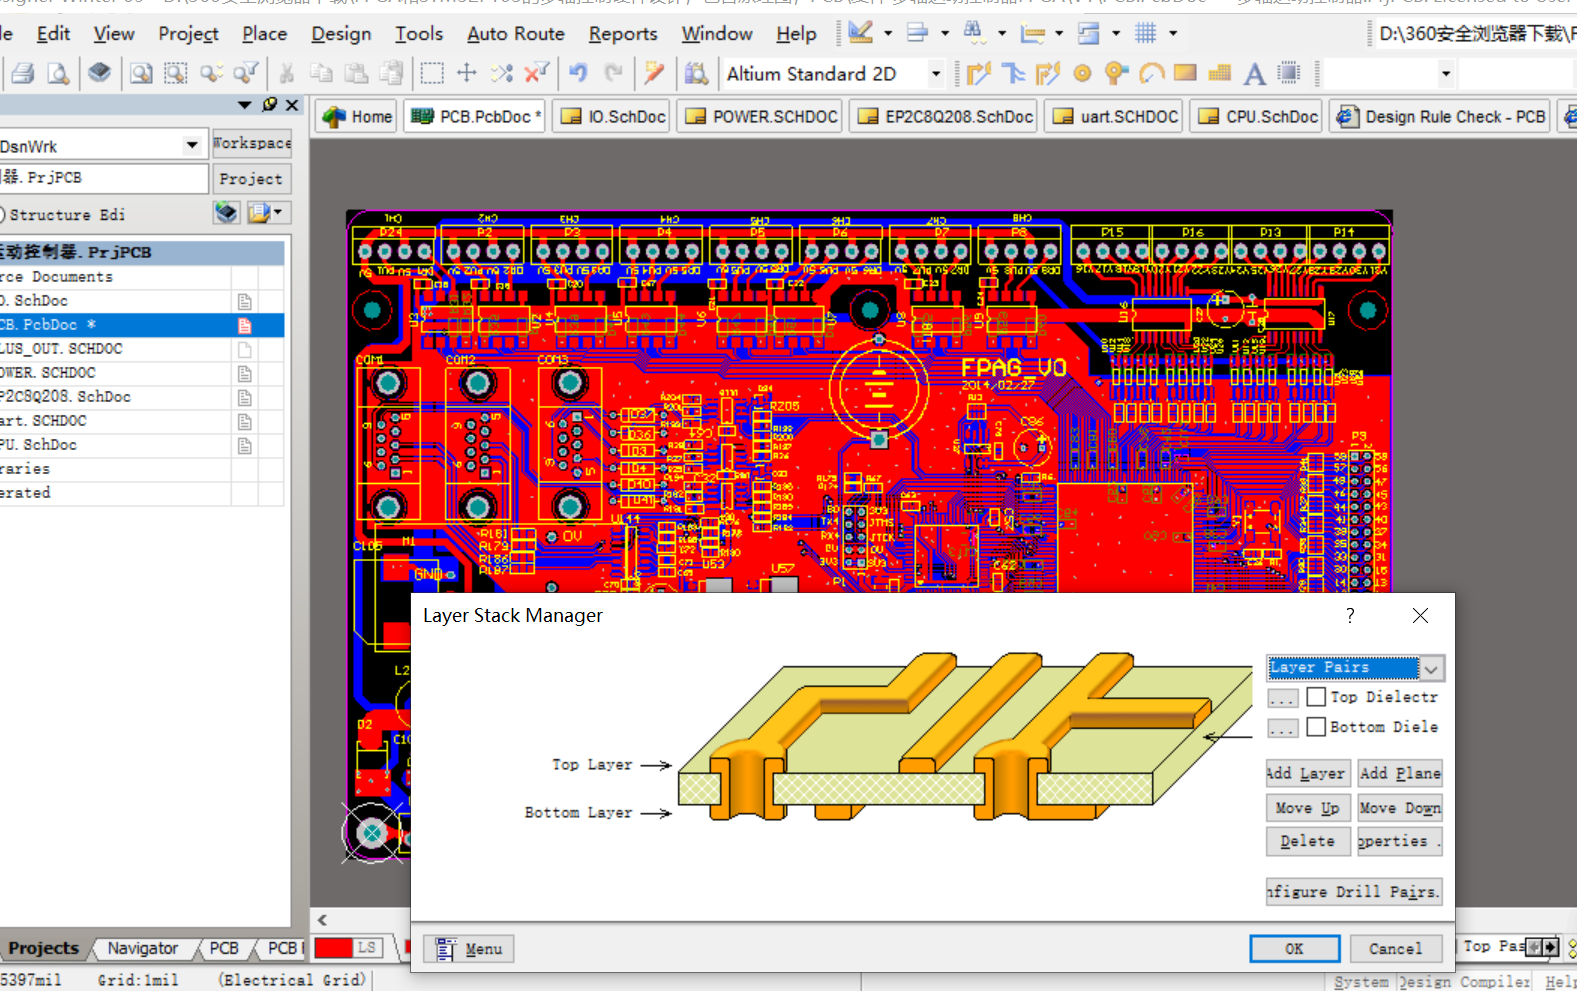Open Print Preview from the toolbar
1577x991 pixels.
pos(58,73)
